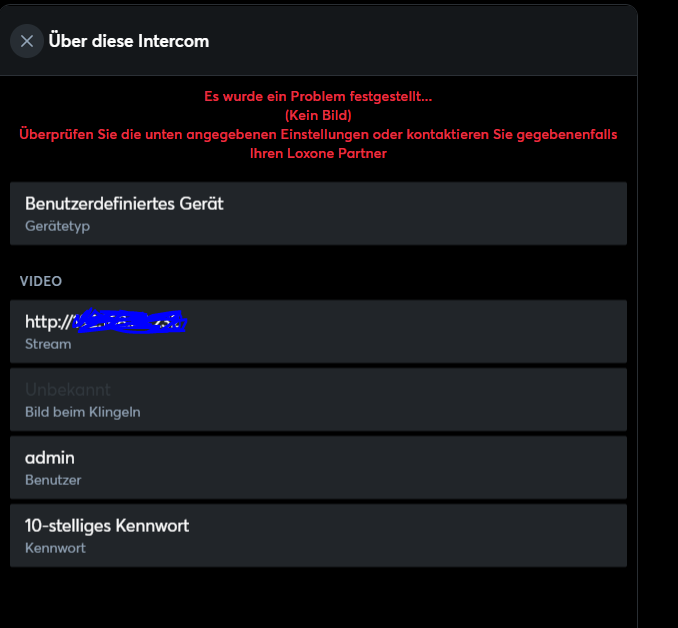Click the Gerätetyp label
Screen dimensions: 678x628
[58, 226]
